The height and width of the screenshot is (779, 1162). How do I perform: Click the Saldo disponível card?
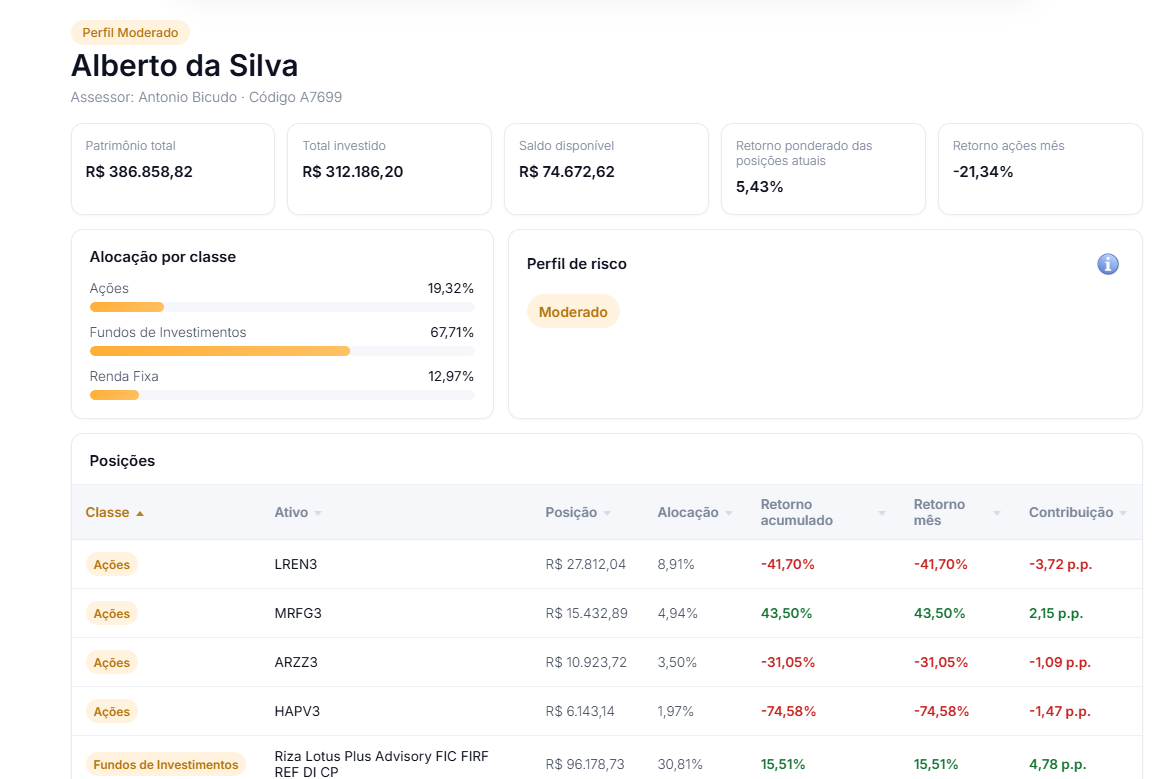[x=606, y=169]
